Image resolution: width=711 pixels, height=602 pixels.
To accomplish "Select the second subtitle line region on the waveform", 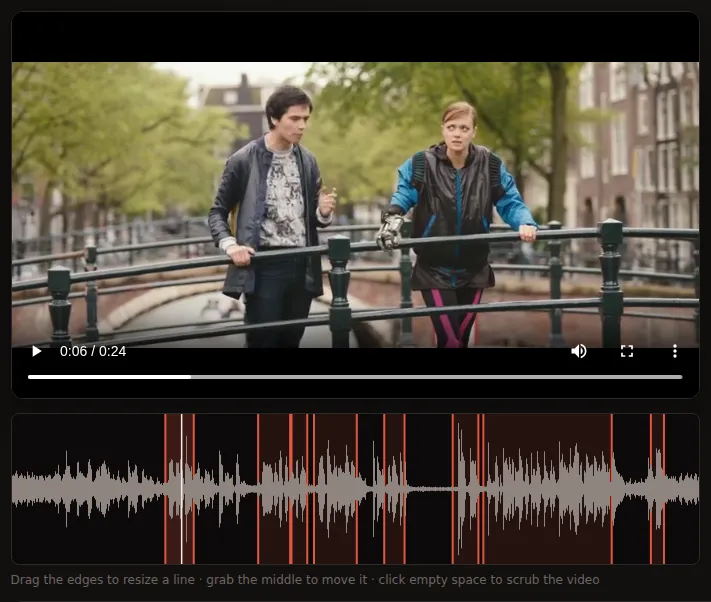I will click(x=274, y=489).
